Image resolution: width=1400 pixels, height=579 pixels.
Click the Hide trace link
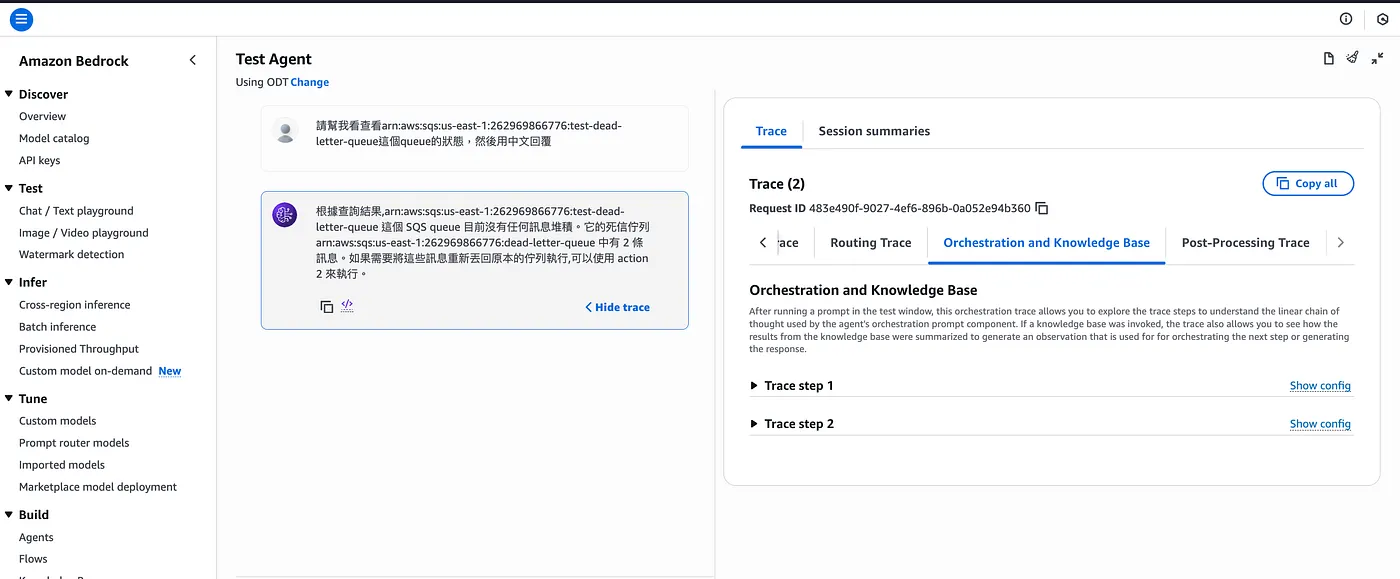click(x=617, y=307)
